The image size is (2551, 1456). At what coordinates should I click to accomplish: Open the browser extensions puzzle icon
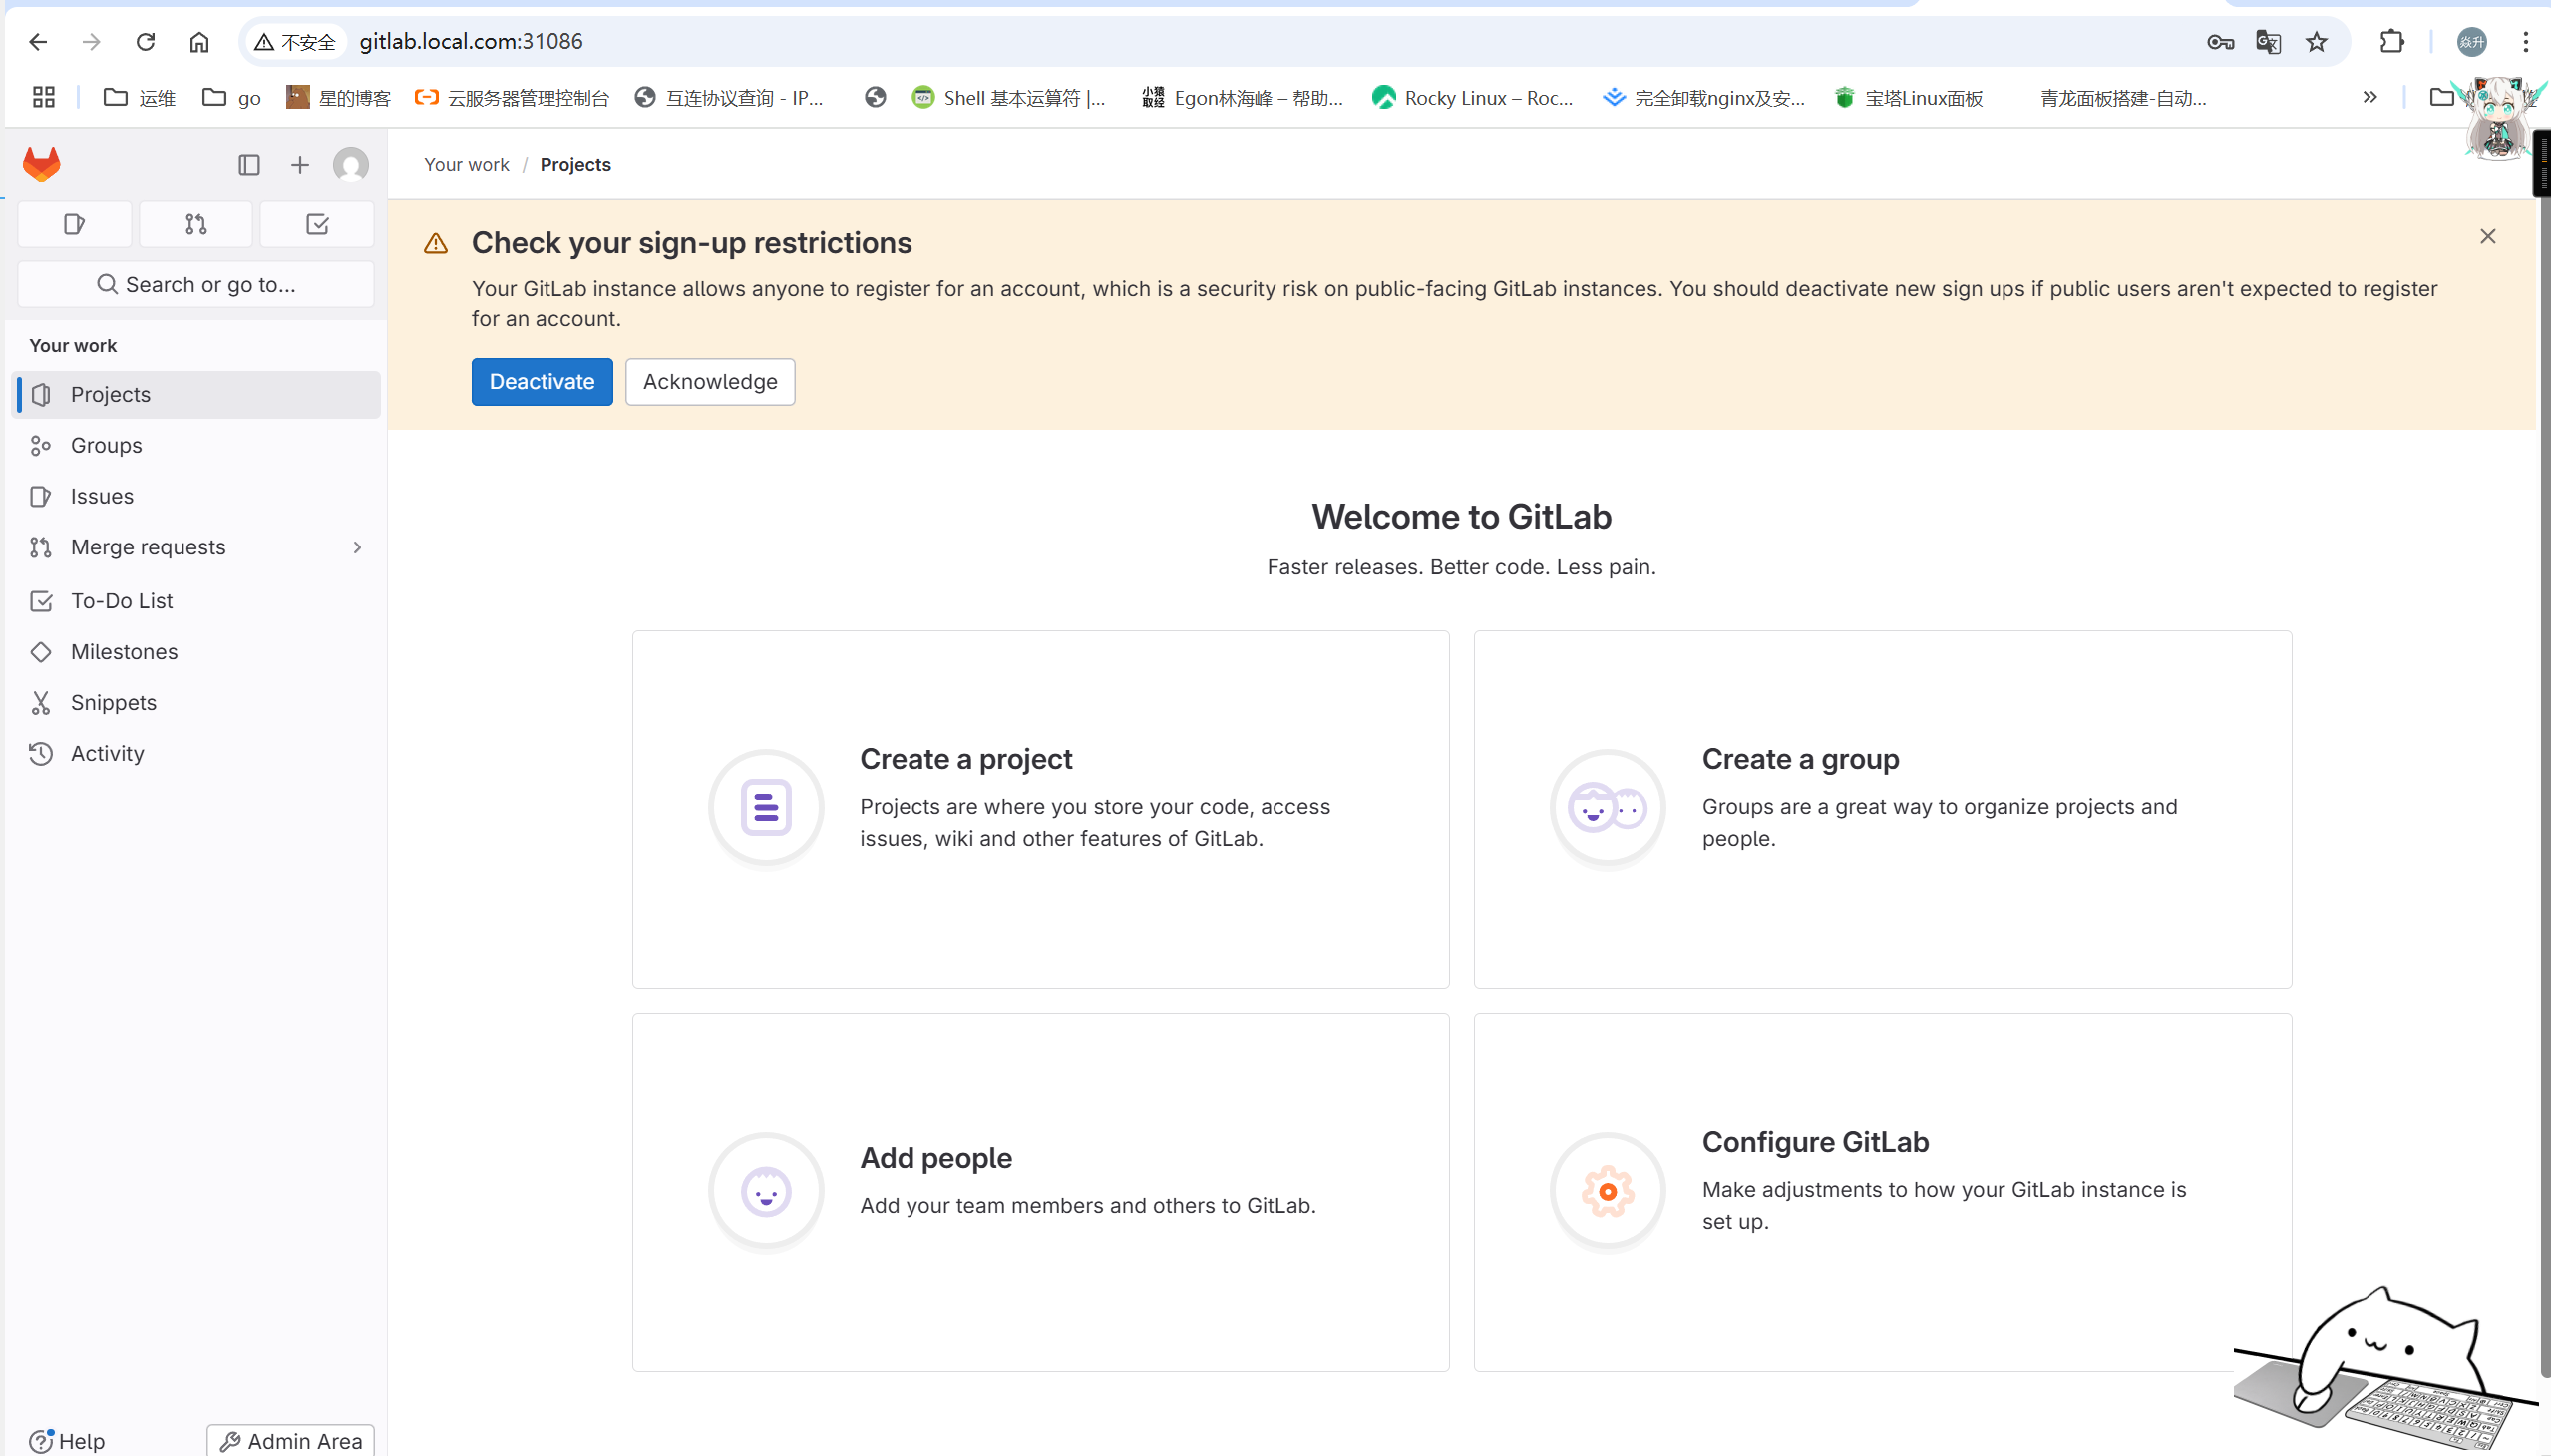2392,42
